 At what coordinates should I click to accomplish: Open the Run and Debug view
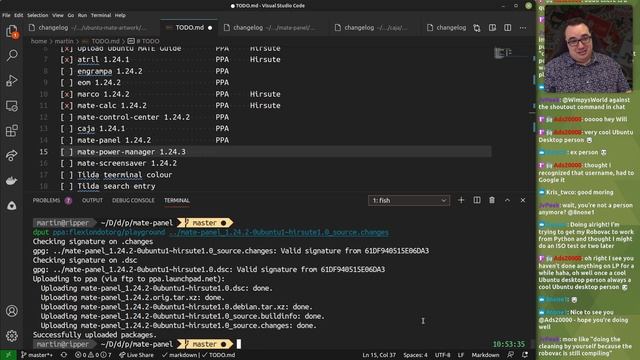[12, 80]
